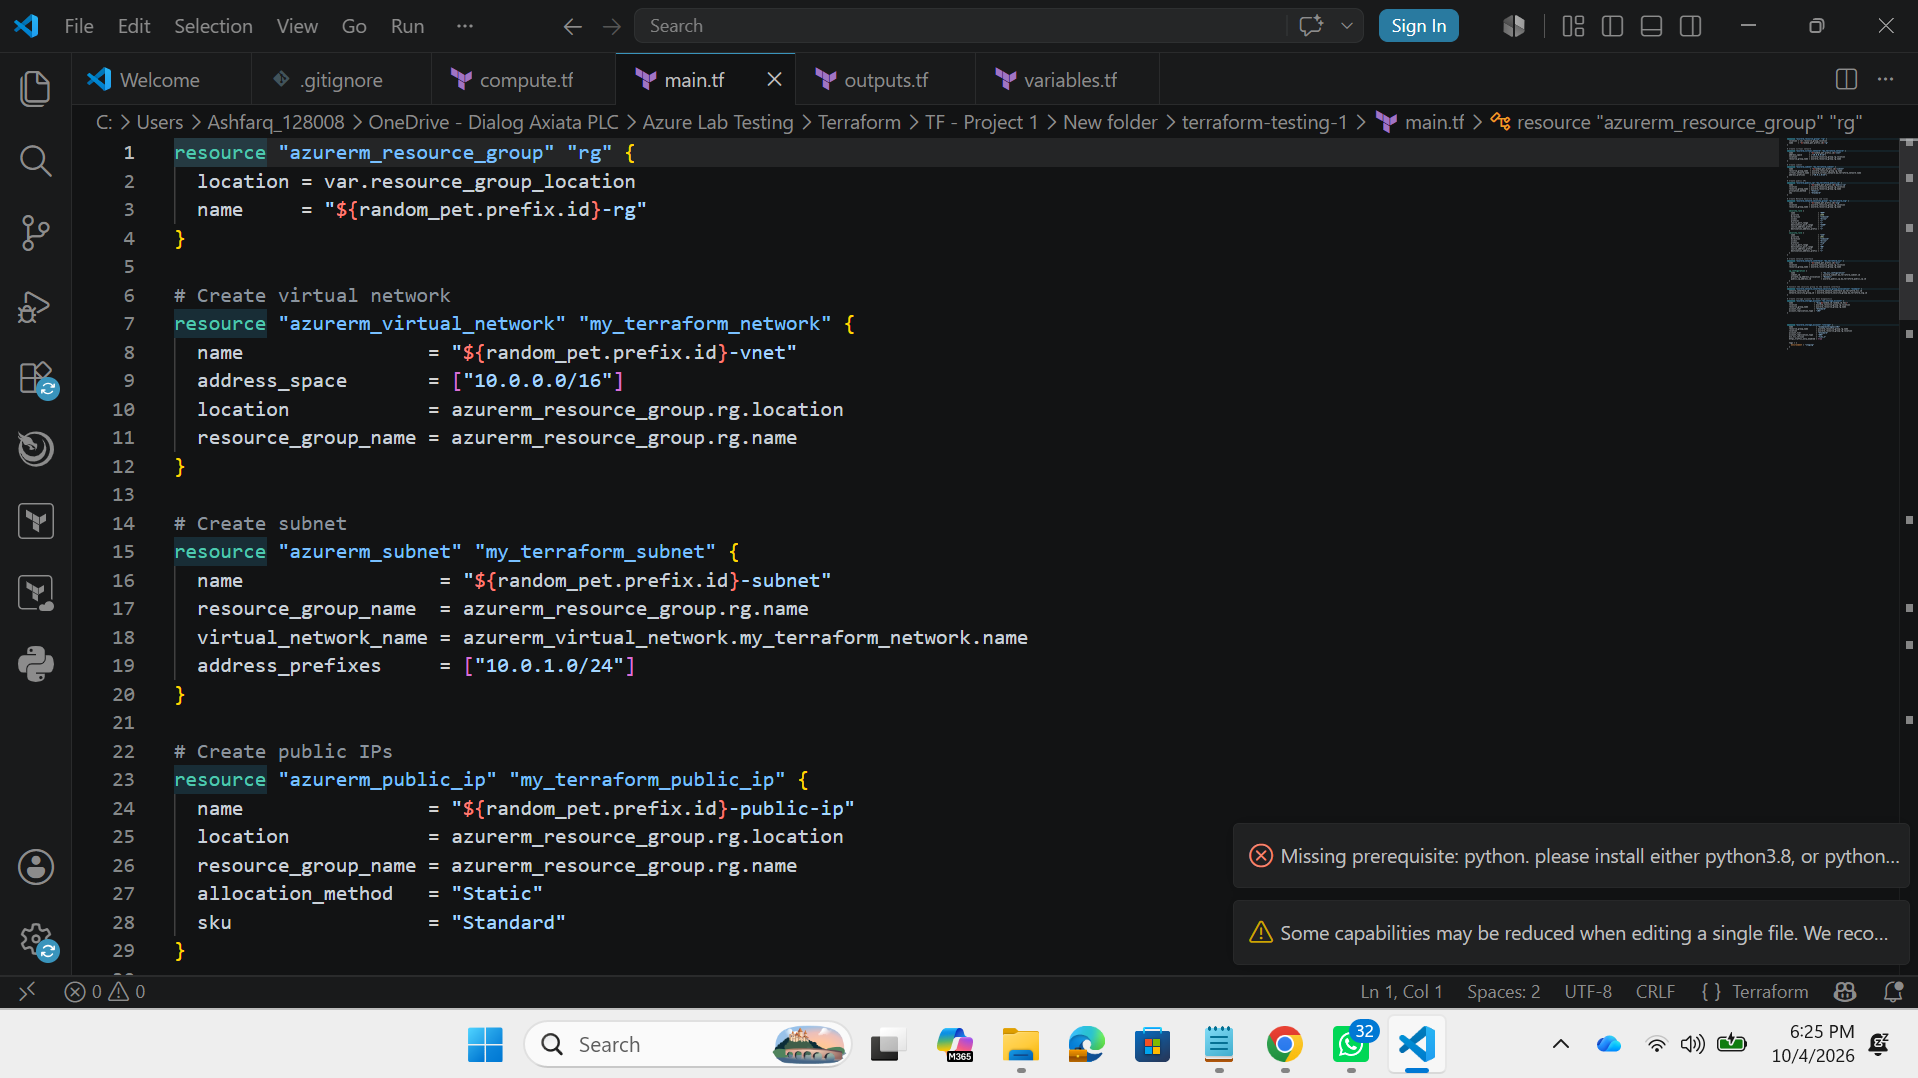Open editor More Actions ellipsis
This screenshot has height=1078, width=1918.
point(1885,79)
